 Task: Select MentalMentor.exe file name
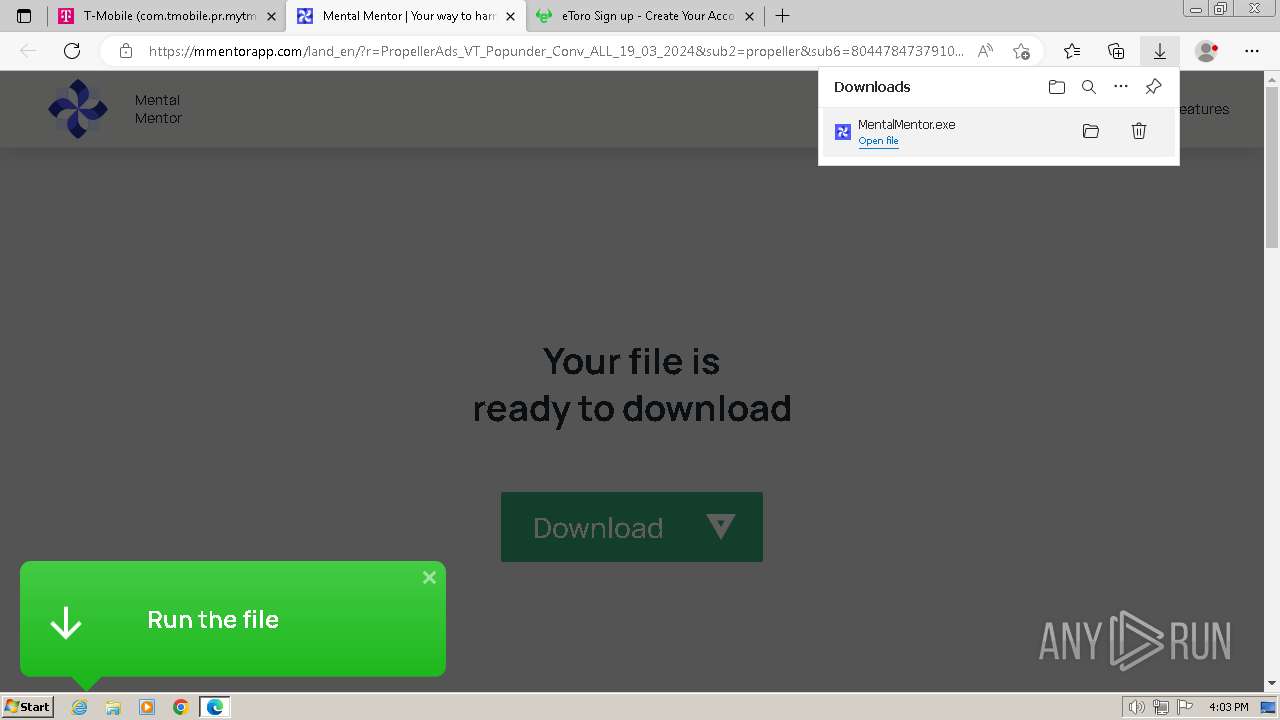906,125
